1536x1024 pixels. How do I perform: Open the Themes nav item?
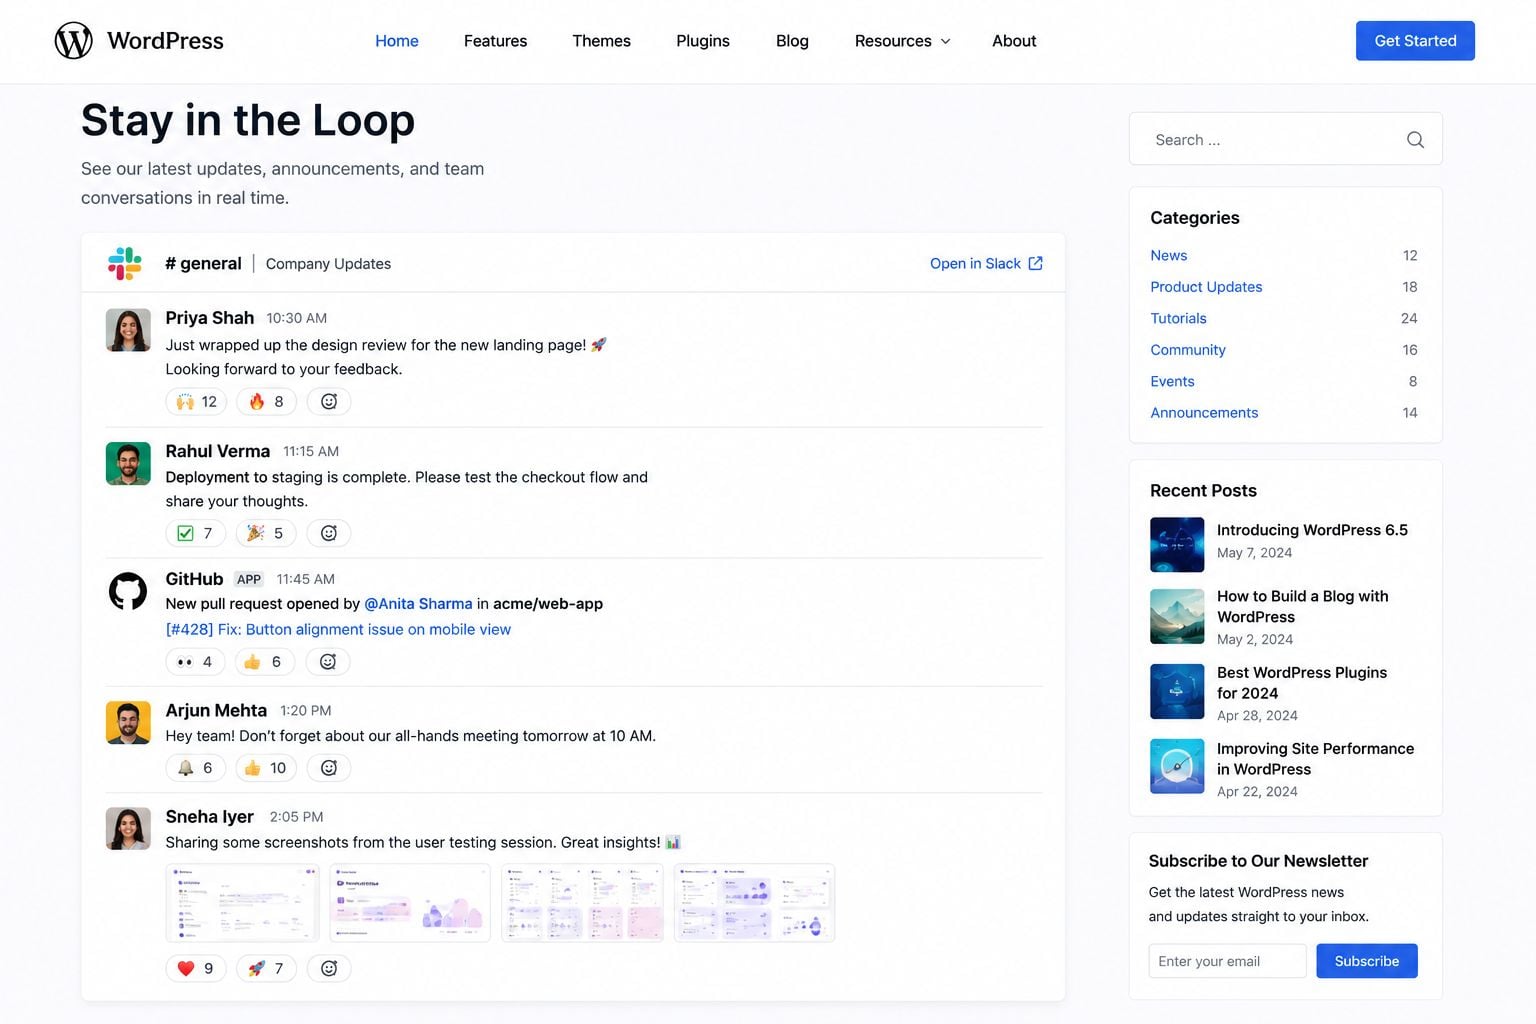coord(601,41)
